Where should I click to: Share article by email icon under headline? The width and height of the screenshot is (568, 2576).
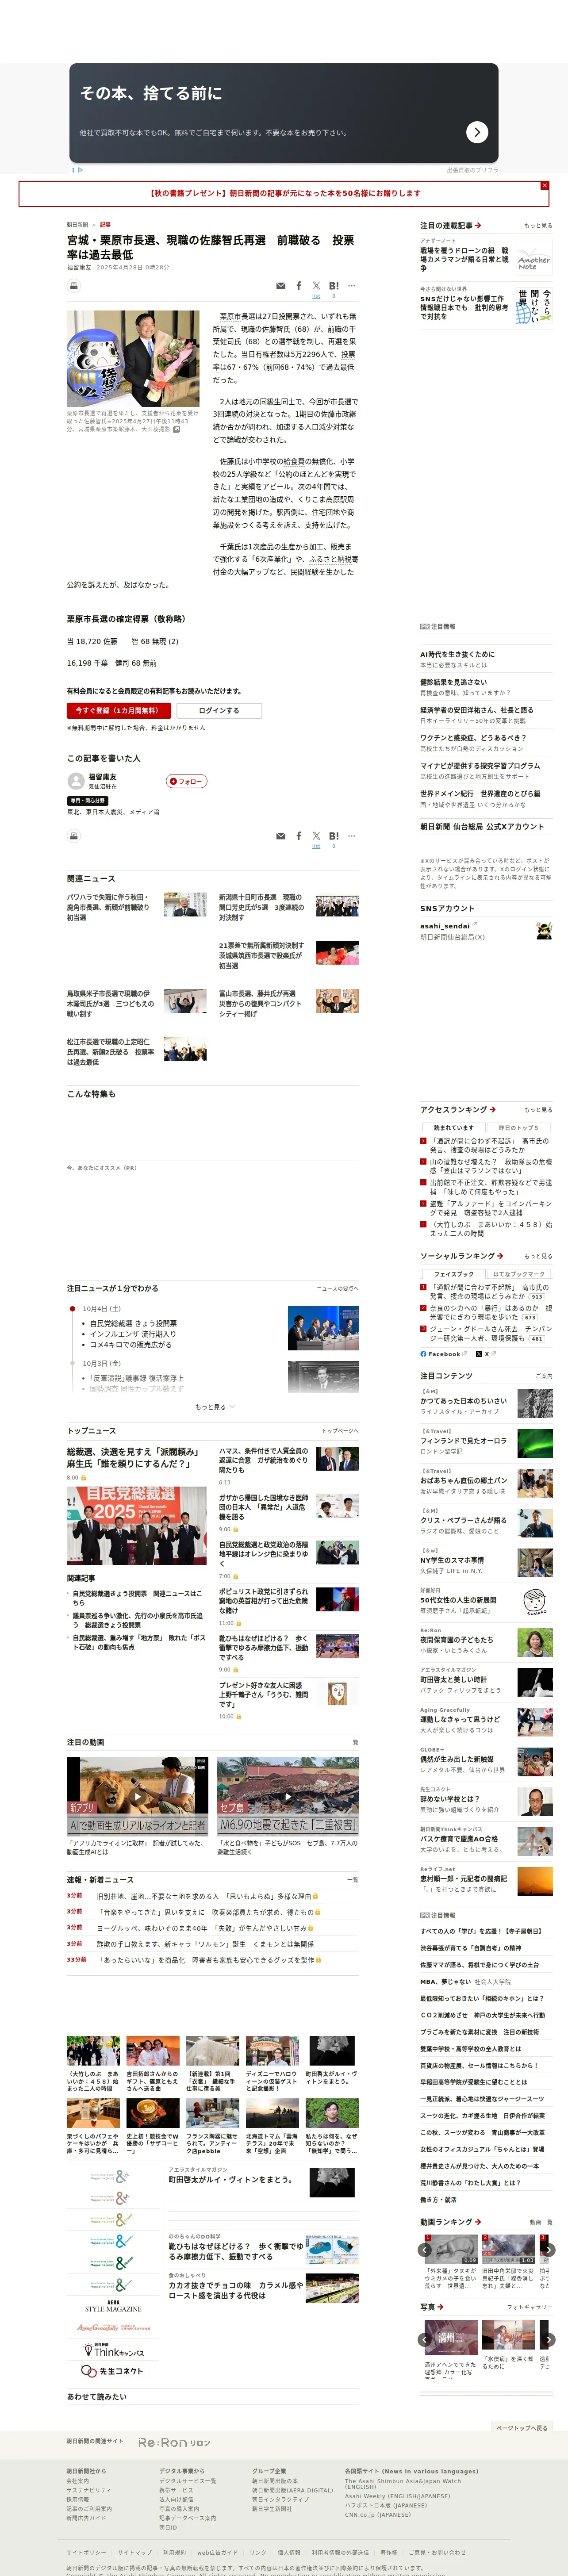(x=280, y=286)
